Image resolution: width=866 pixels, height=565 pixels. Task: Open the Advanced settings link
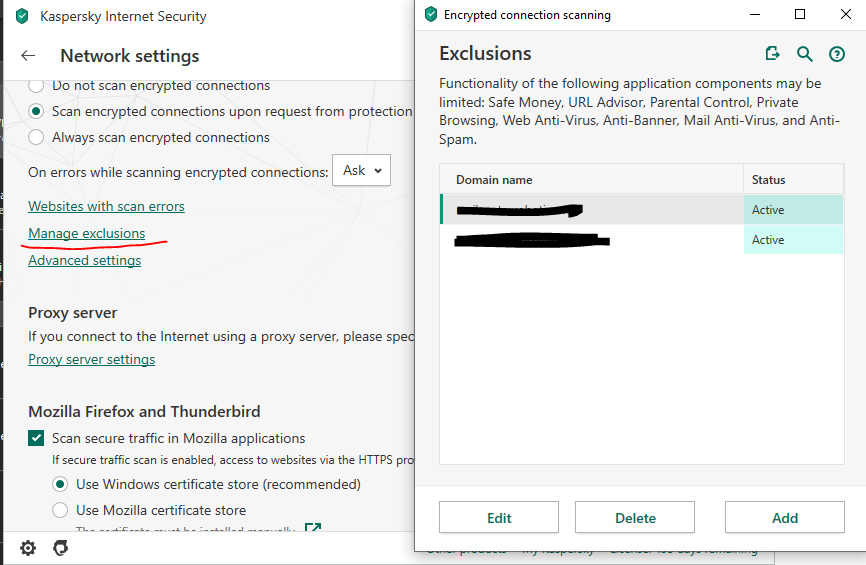(85, 261)
